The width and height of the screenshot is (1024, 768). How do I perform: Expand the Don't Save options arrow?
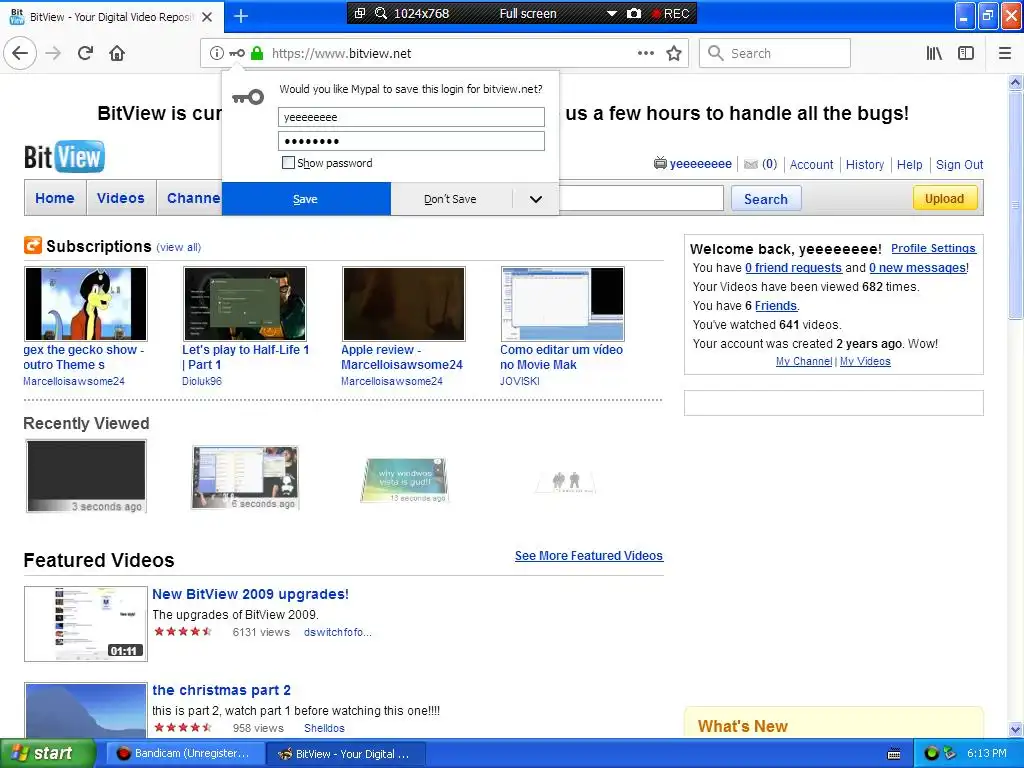536,199
